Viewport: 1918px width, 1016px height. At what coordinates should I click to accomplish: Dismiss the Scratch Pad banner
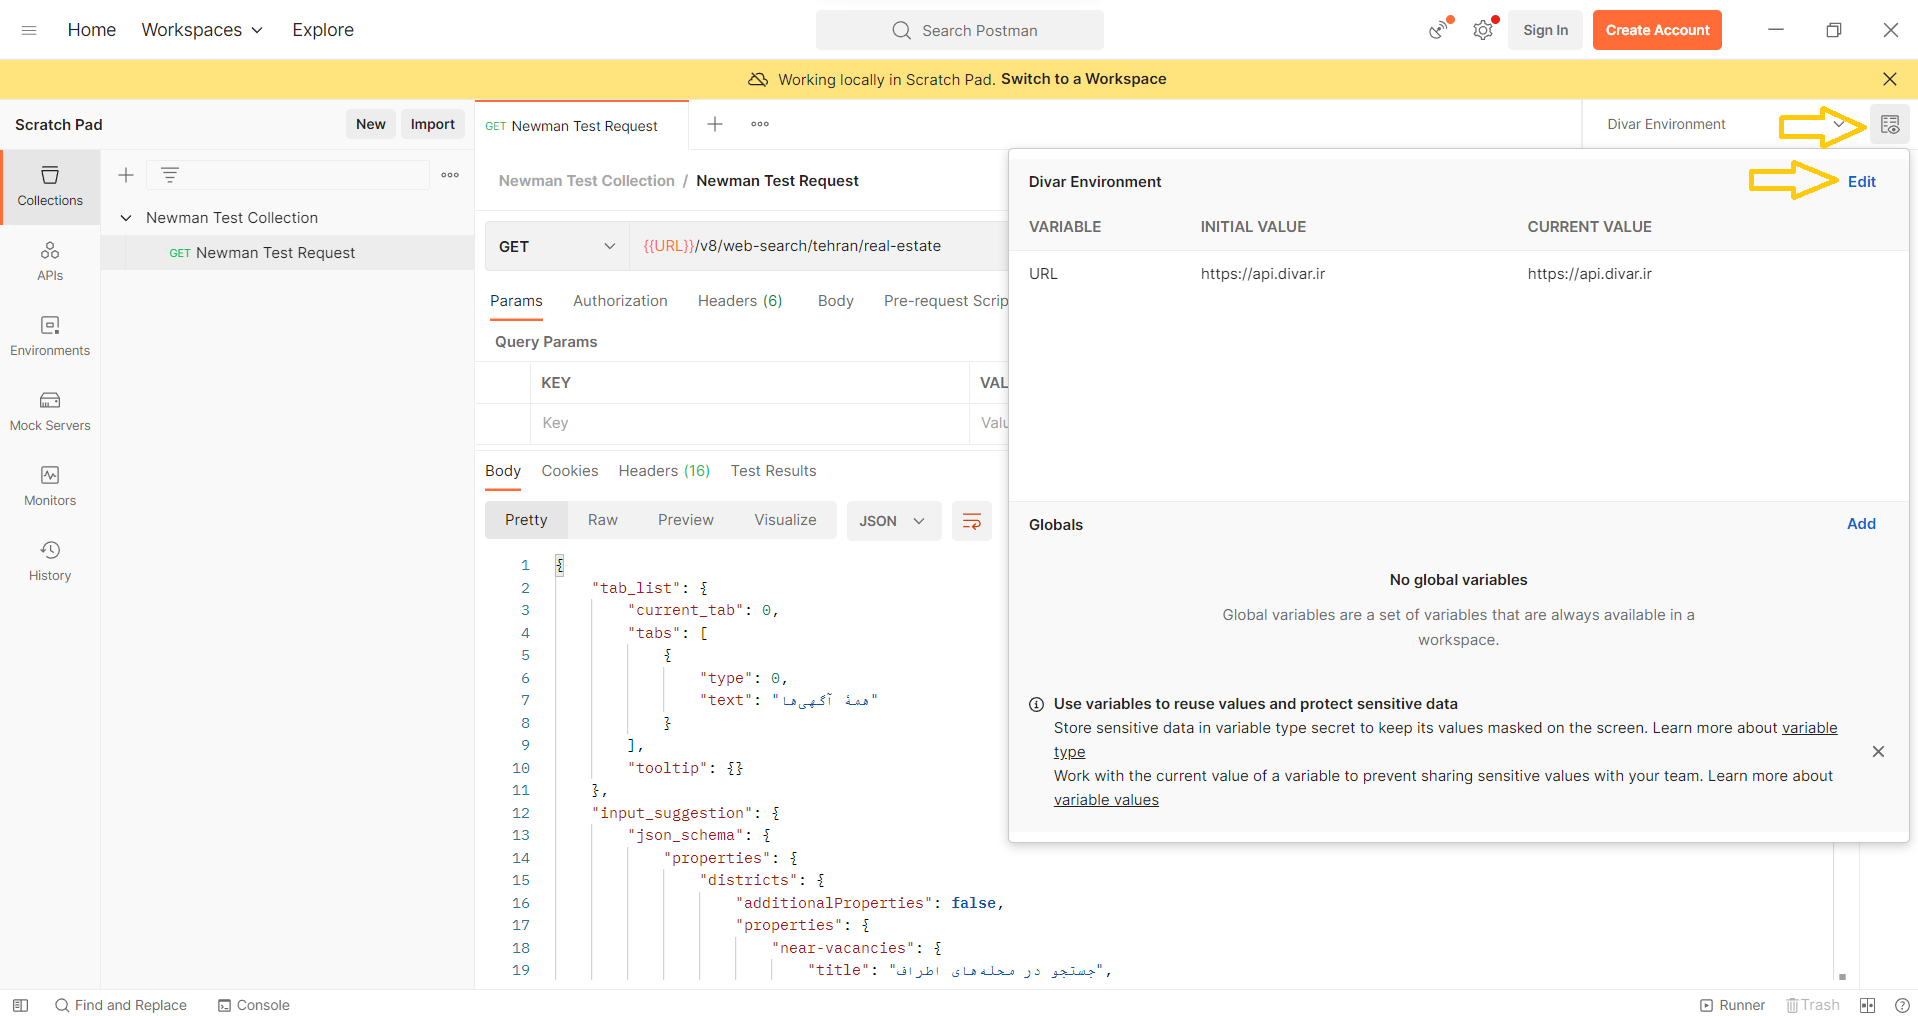[1888, 79]
